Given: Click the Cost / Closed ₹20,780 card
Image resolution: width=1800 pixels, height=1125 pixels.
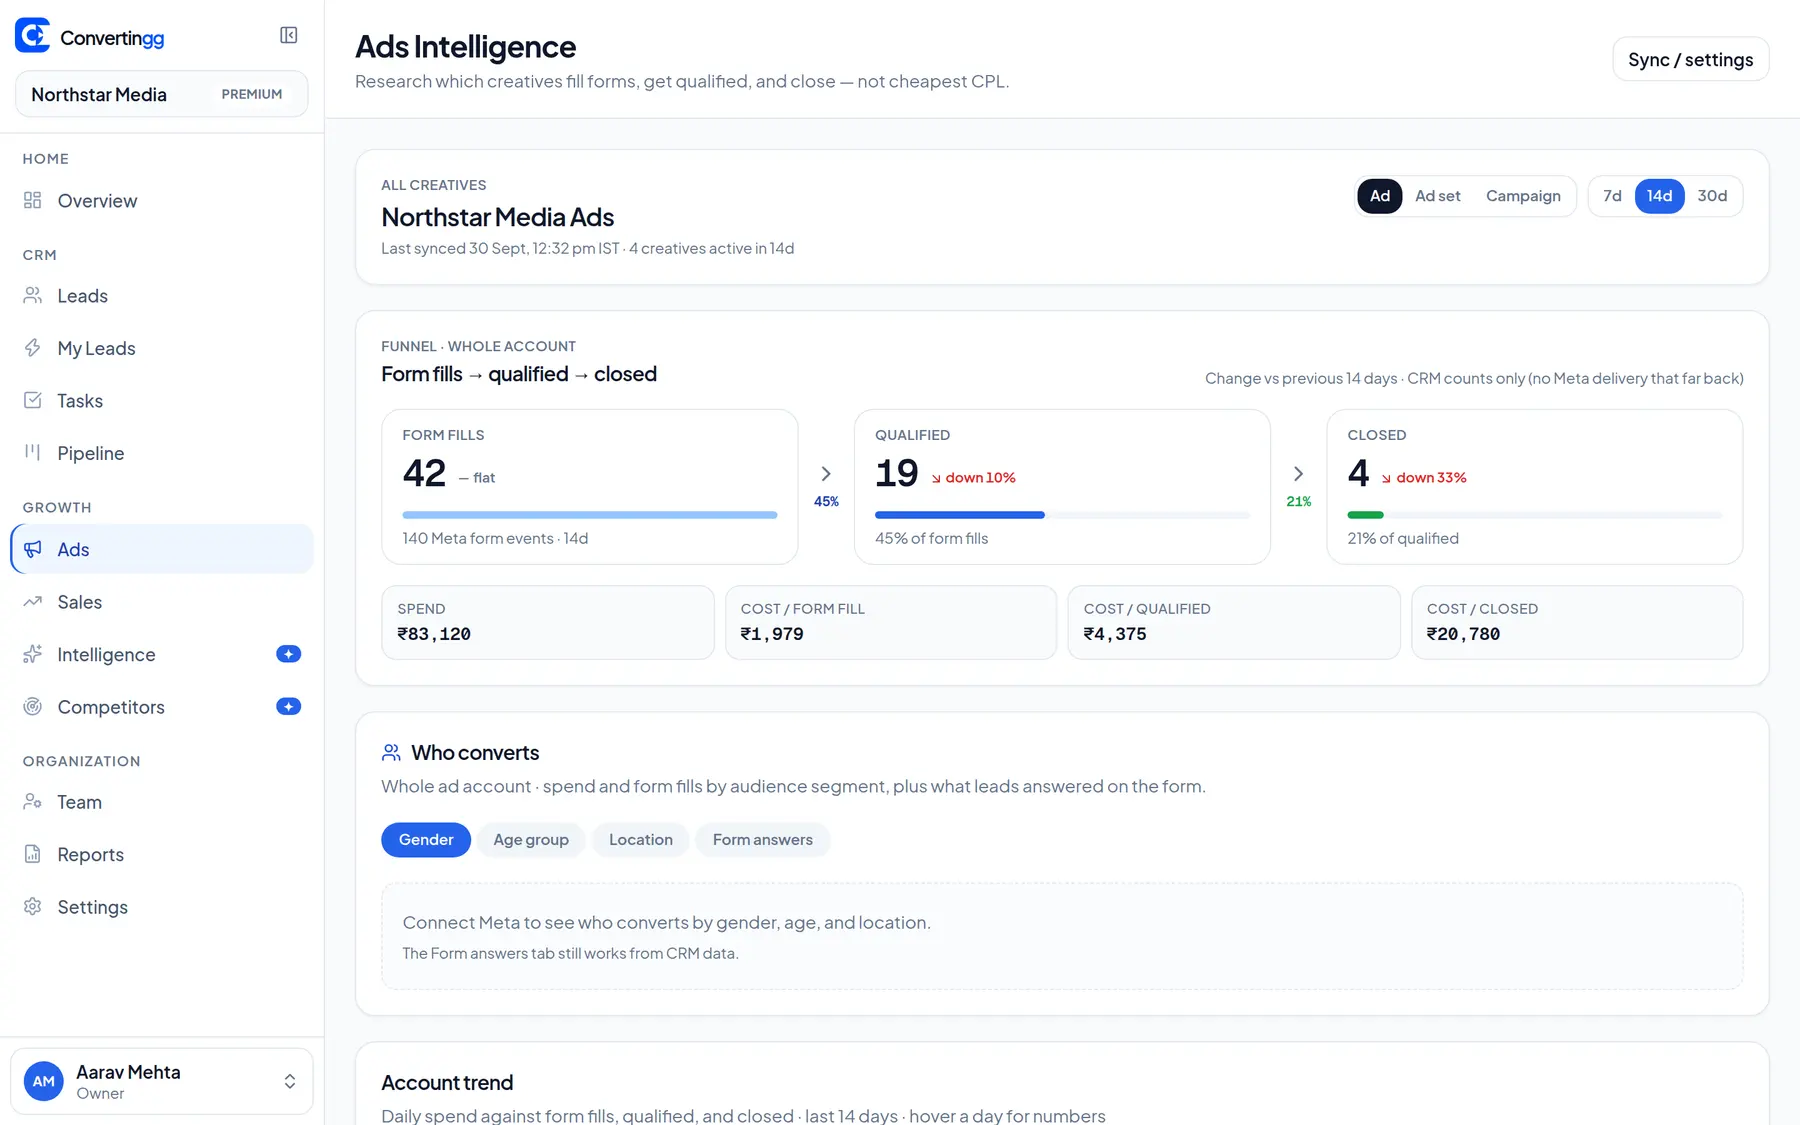Looking at the screenshot, I should (1577, 622).
